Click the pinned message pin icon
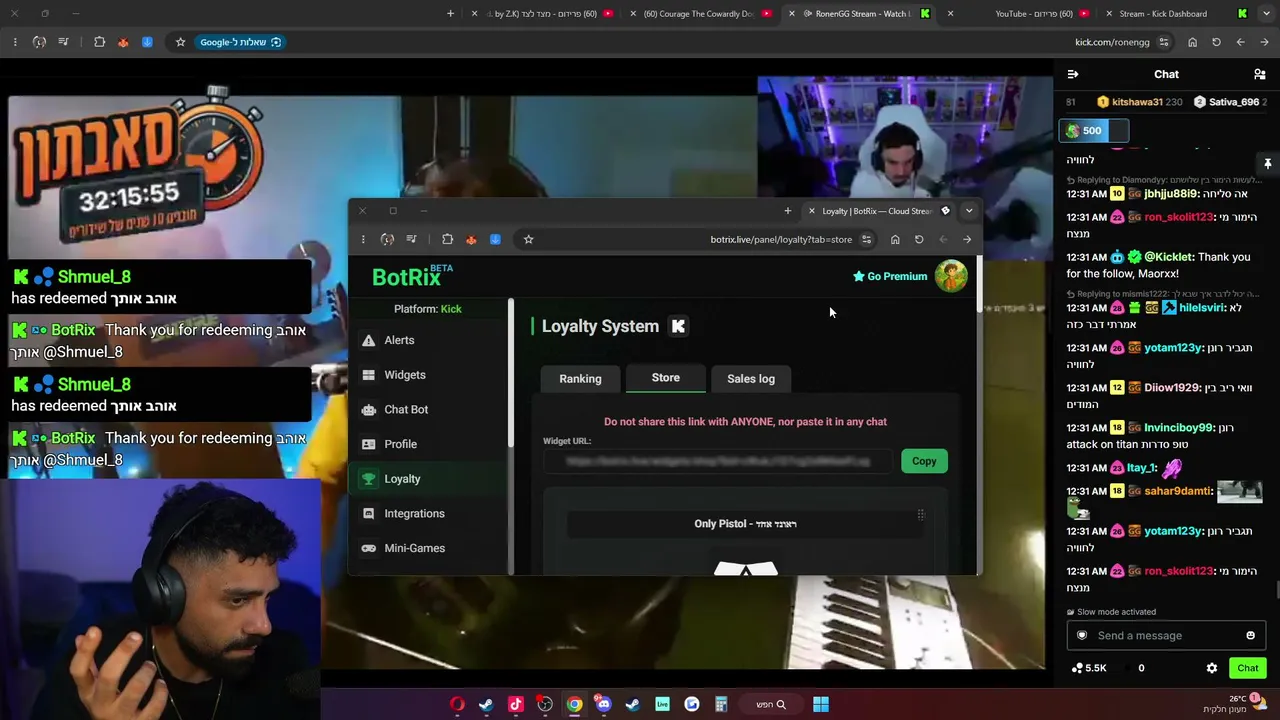The width and height of the screenshot is (1280, 720). [1267, 163]
